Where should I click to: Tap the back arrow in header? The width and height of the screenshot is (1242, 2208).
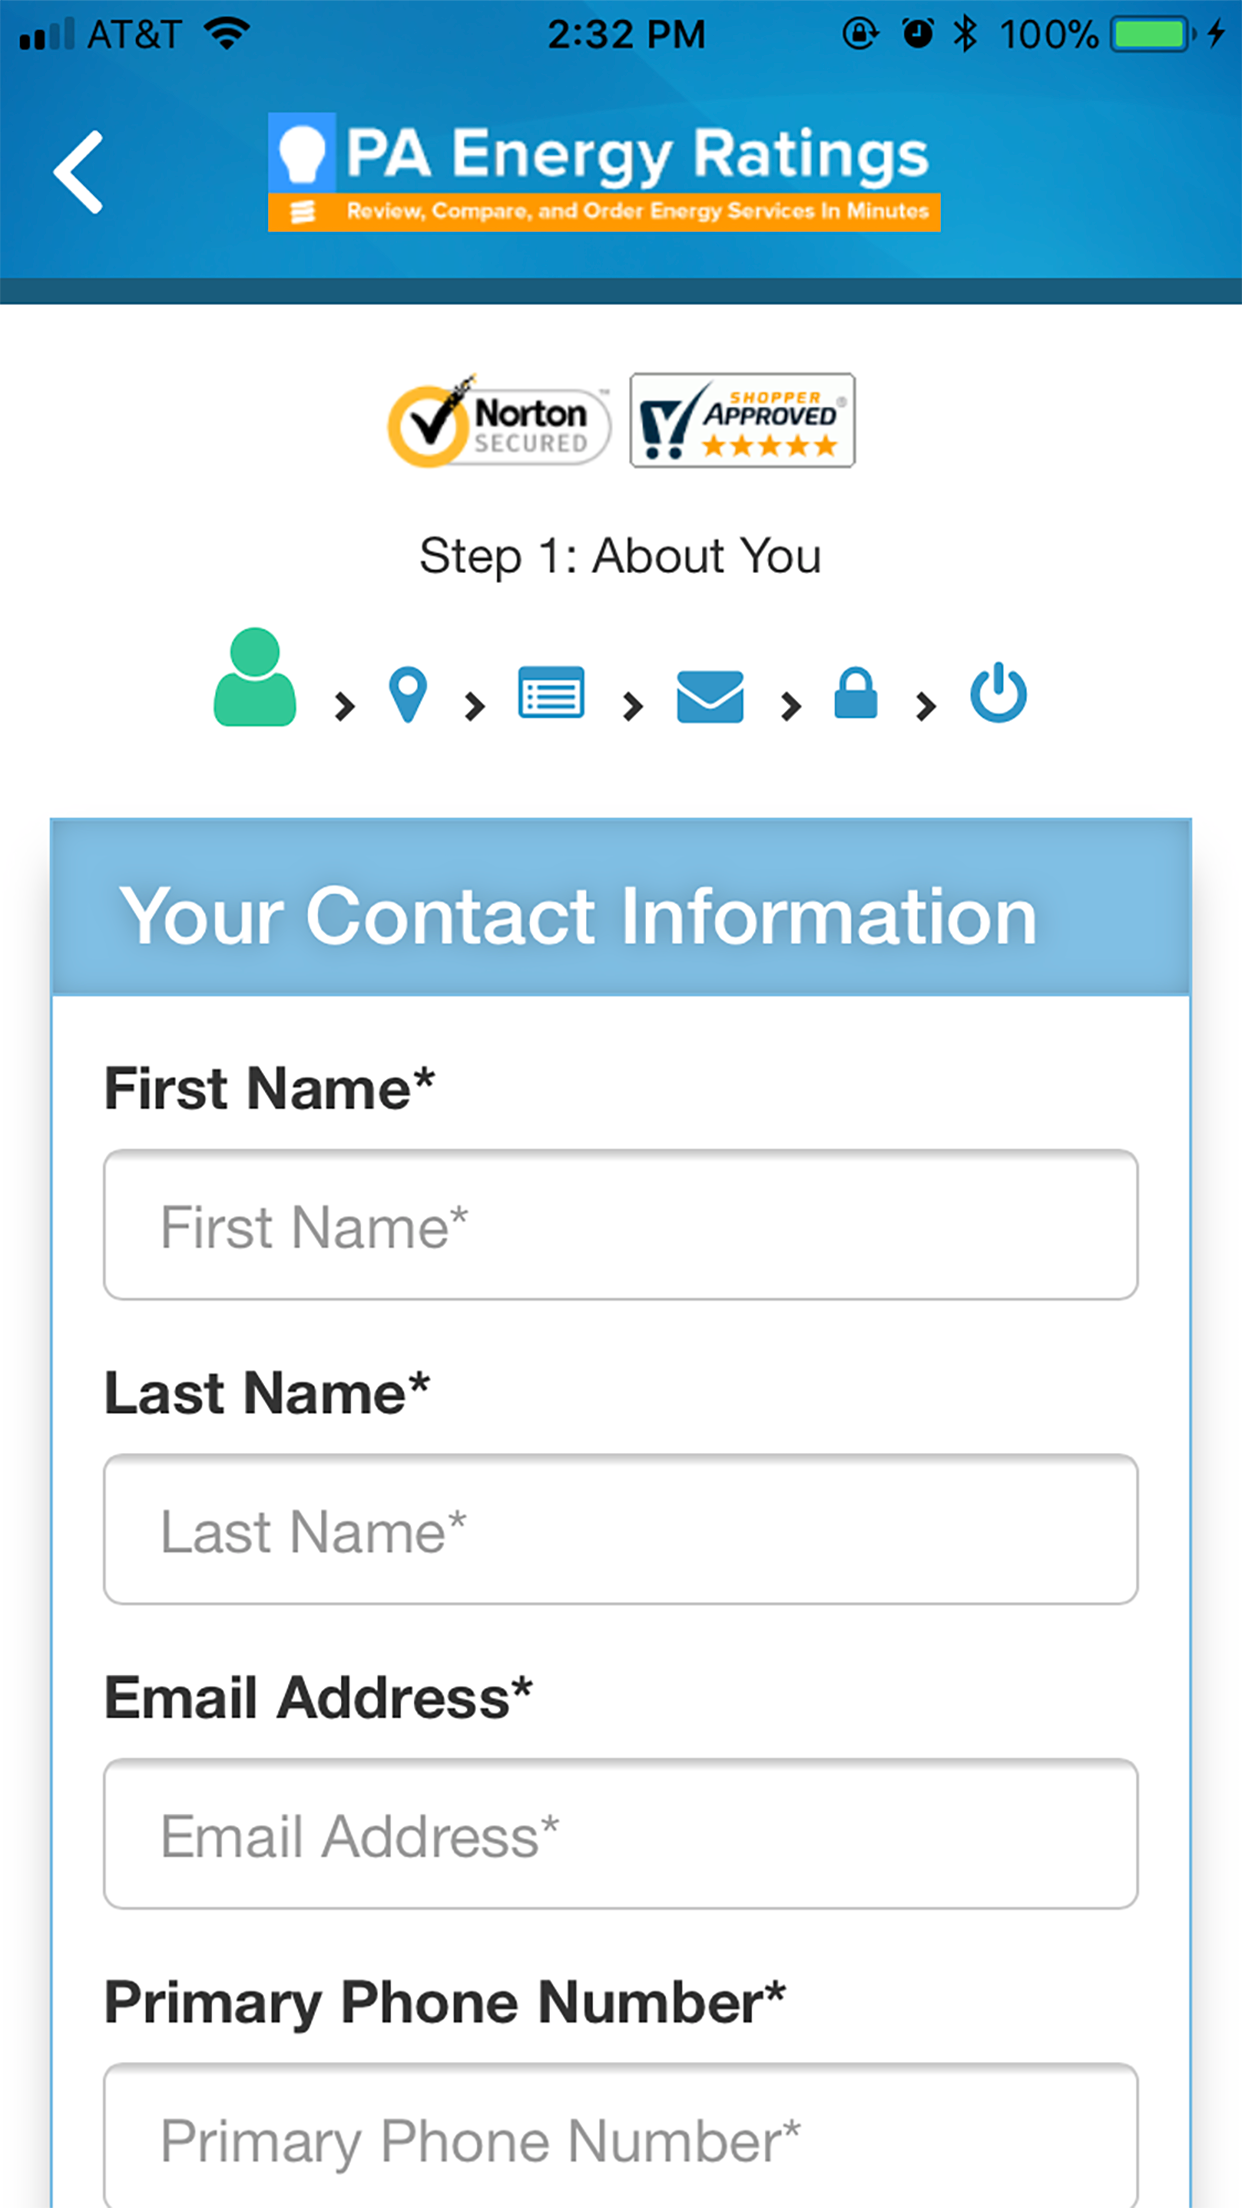tap(79, 172)
